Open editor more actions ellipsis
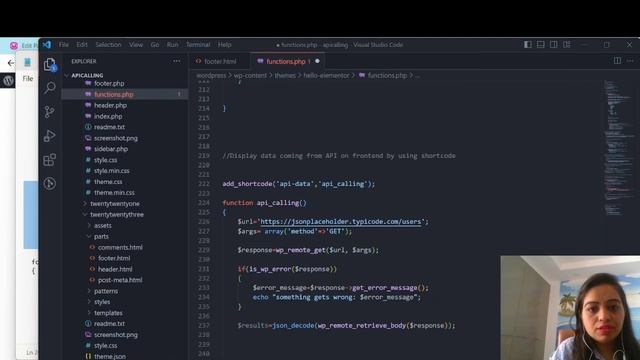The width and height of the screenshot is (640, 360). (630, 61)
